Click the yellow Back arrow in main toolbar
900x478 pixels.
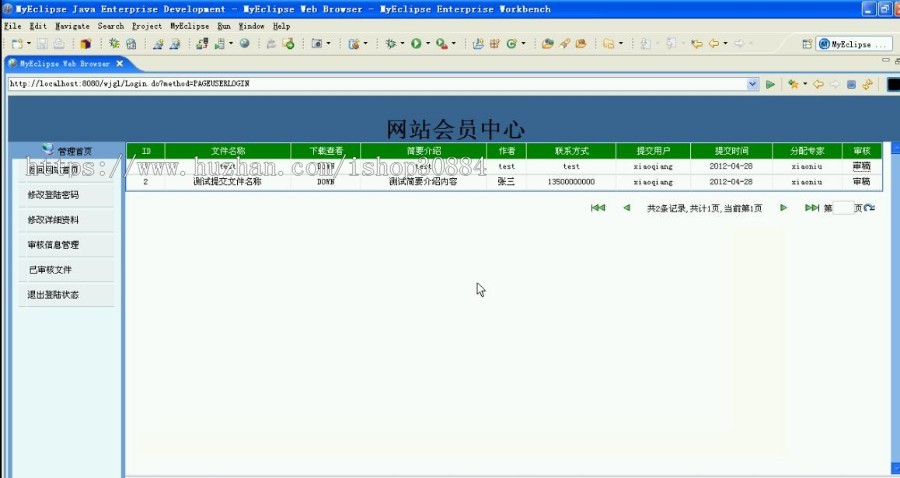coord(714,44)
